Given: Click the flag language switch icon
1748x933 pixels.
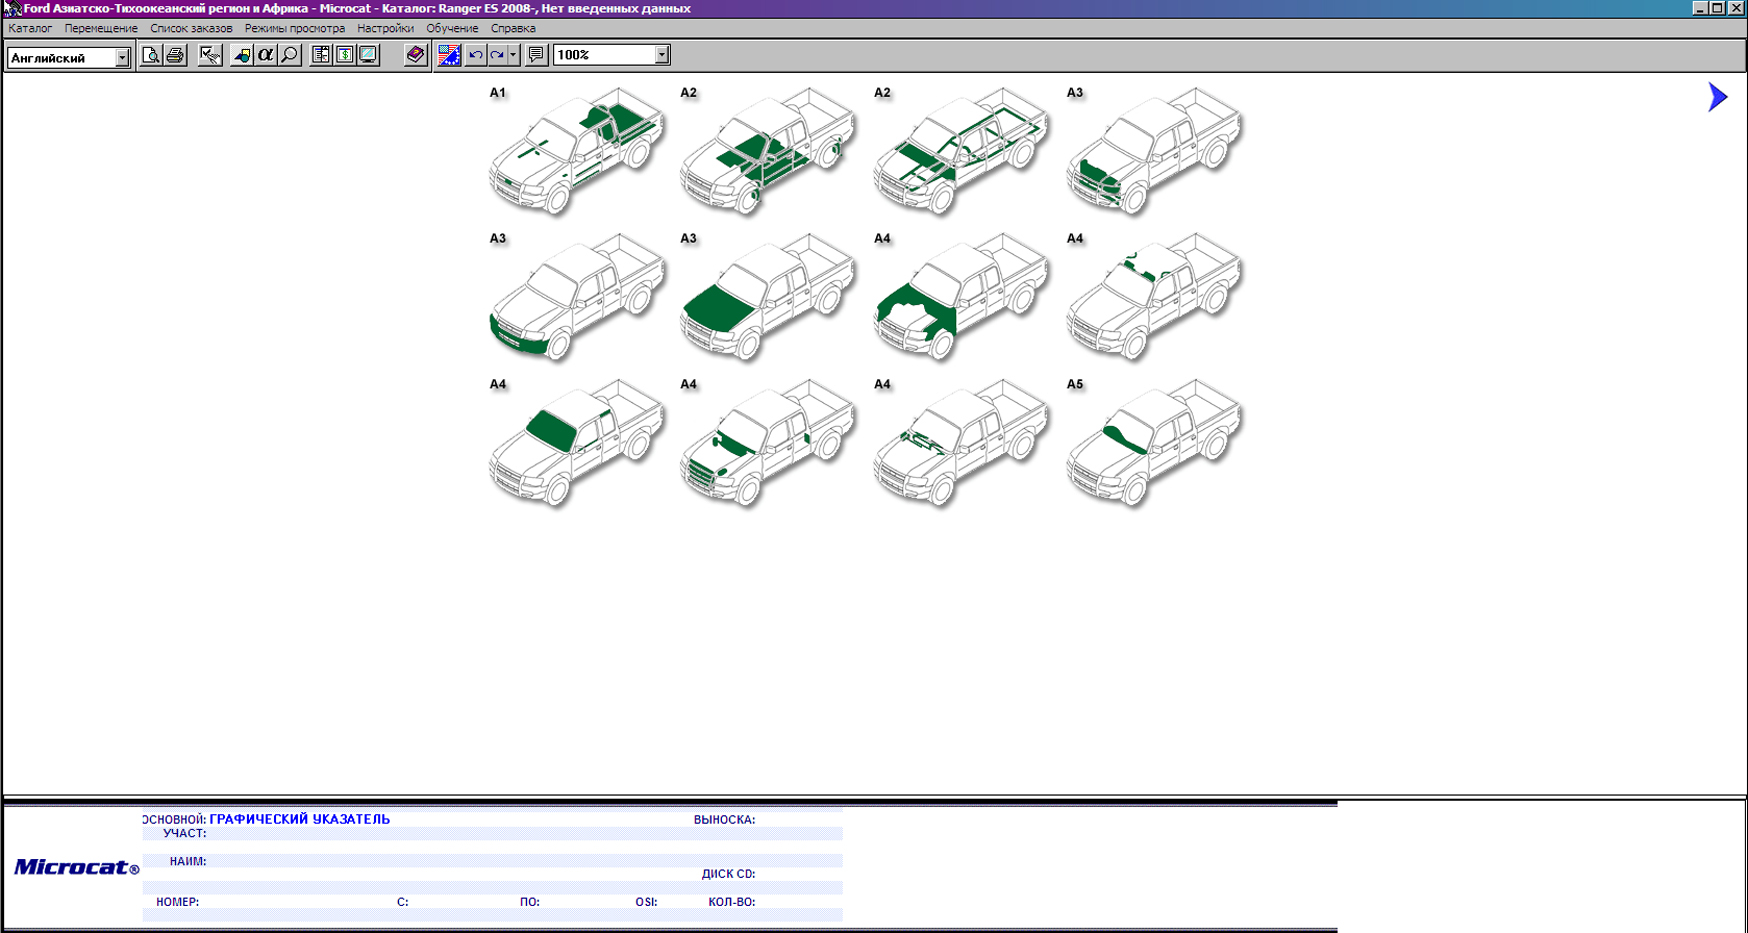Looking at the screenshot, I should (x=449, y=55).
